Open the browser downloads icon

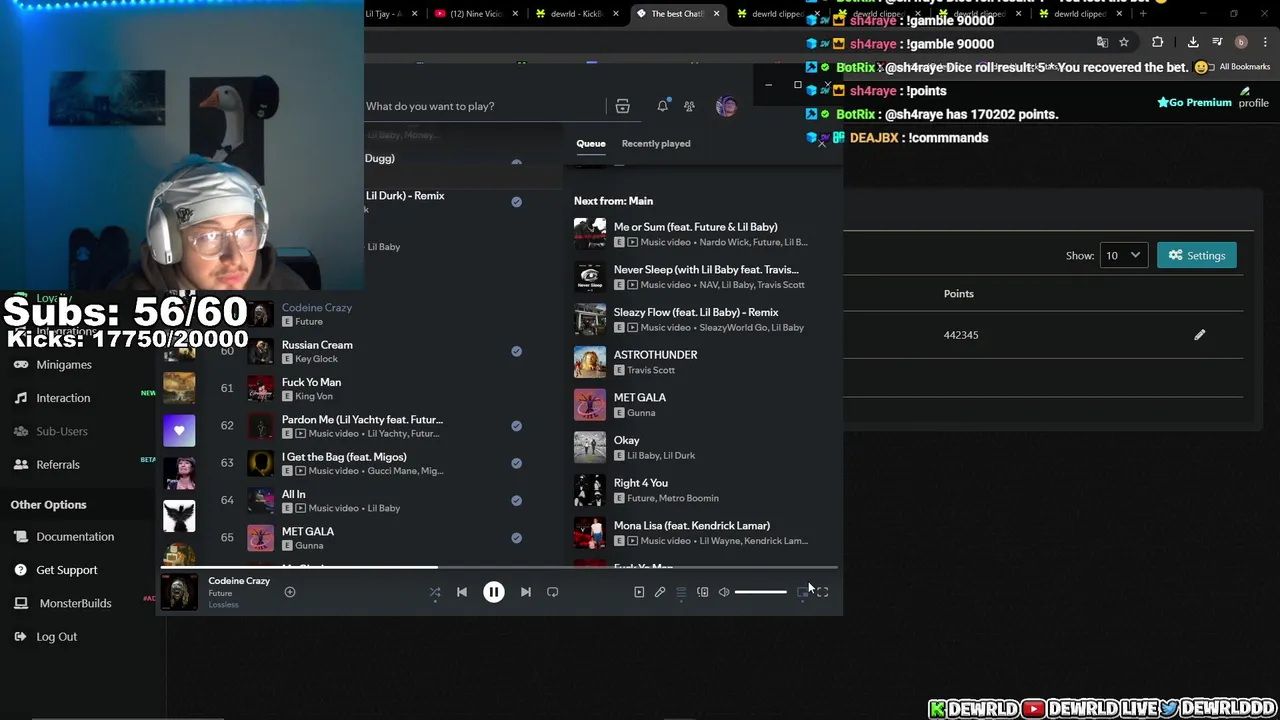1193,42
